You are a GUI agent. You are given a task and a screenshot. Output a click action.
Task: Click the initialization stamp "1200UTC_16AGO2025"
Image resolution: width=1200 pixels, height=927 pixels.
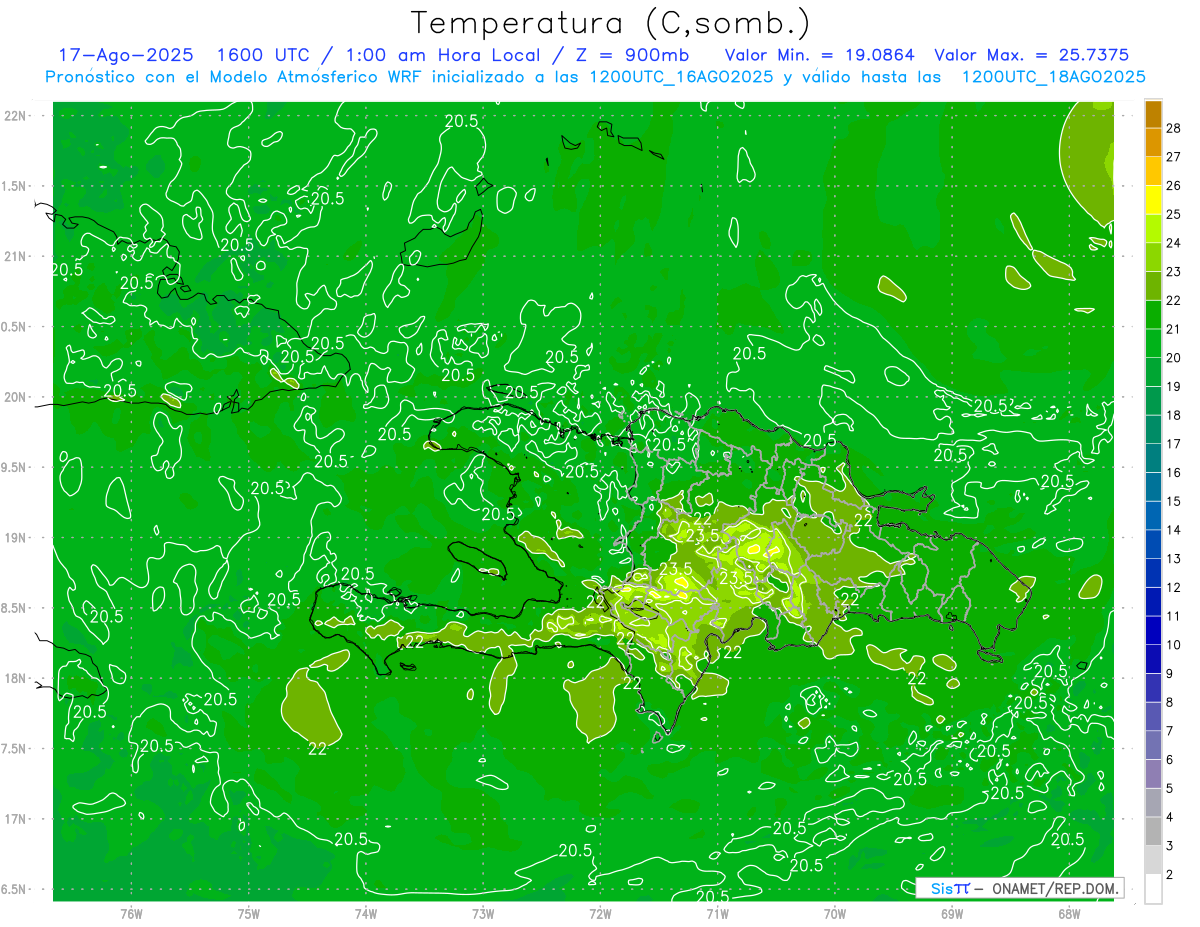(x=680, y=77)
